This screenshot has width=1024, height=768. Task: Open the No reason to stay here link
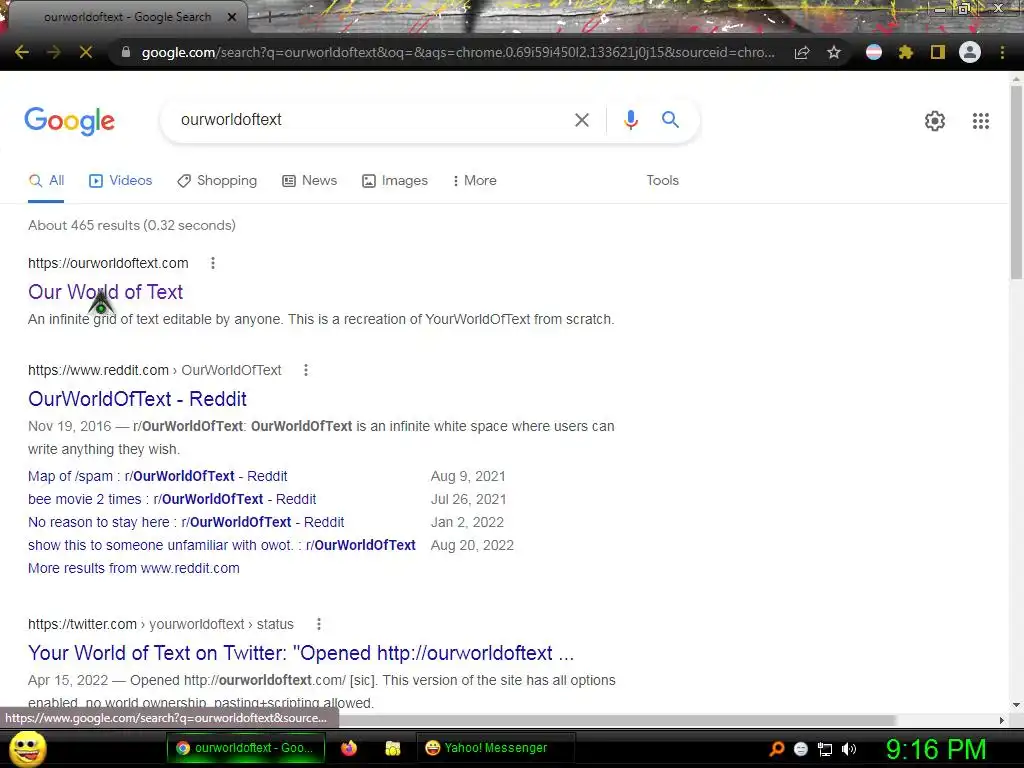(x=186, y=522)
